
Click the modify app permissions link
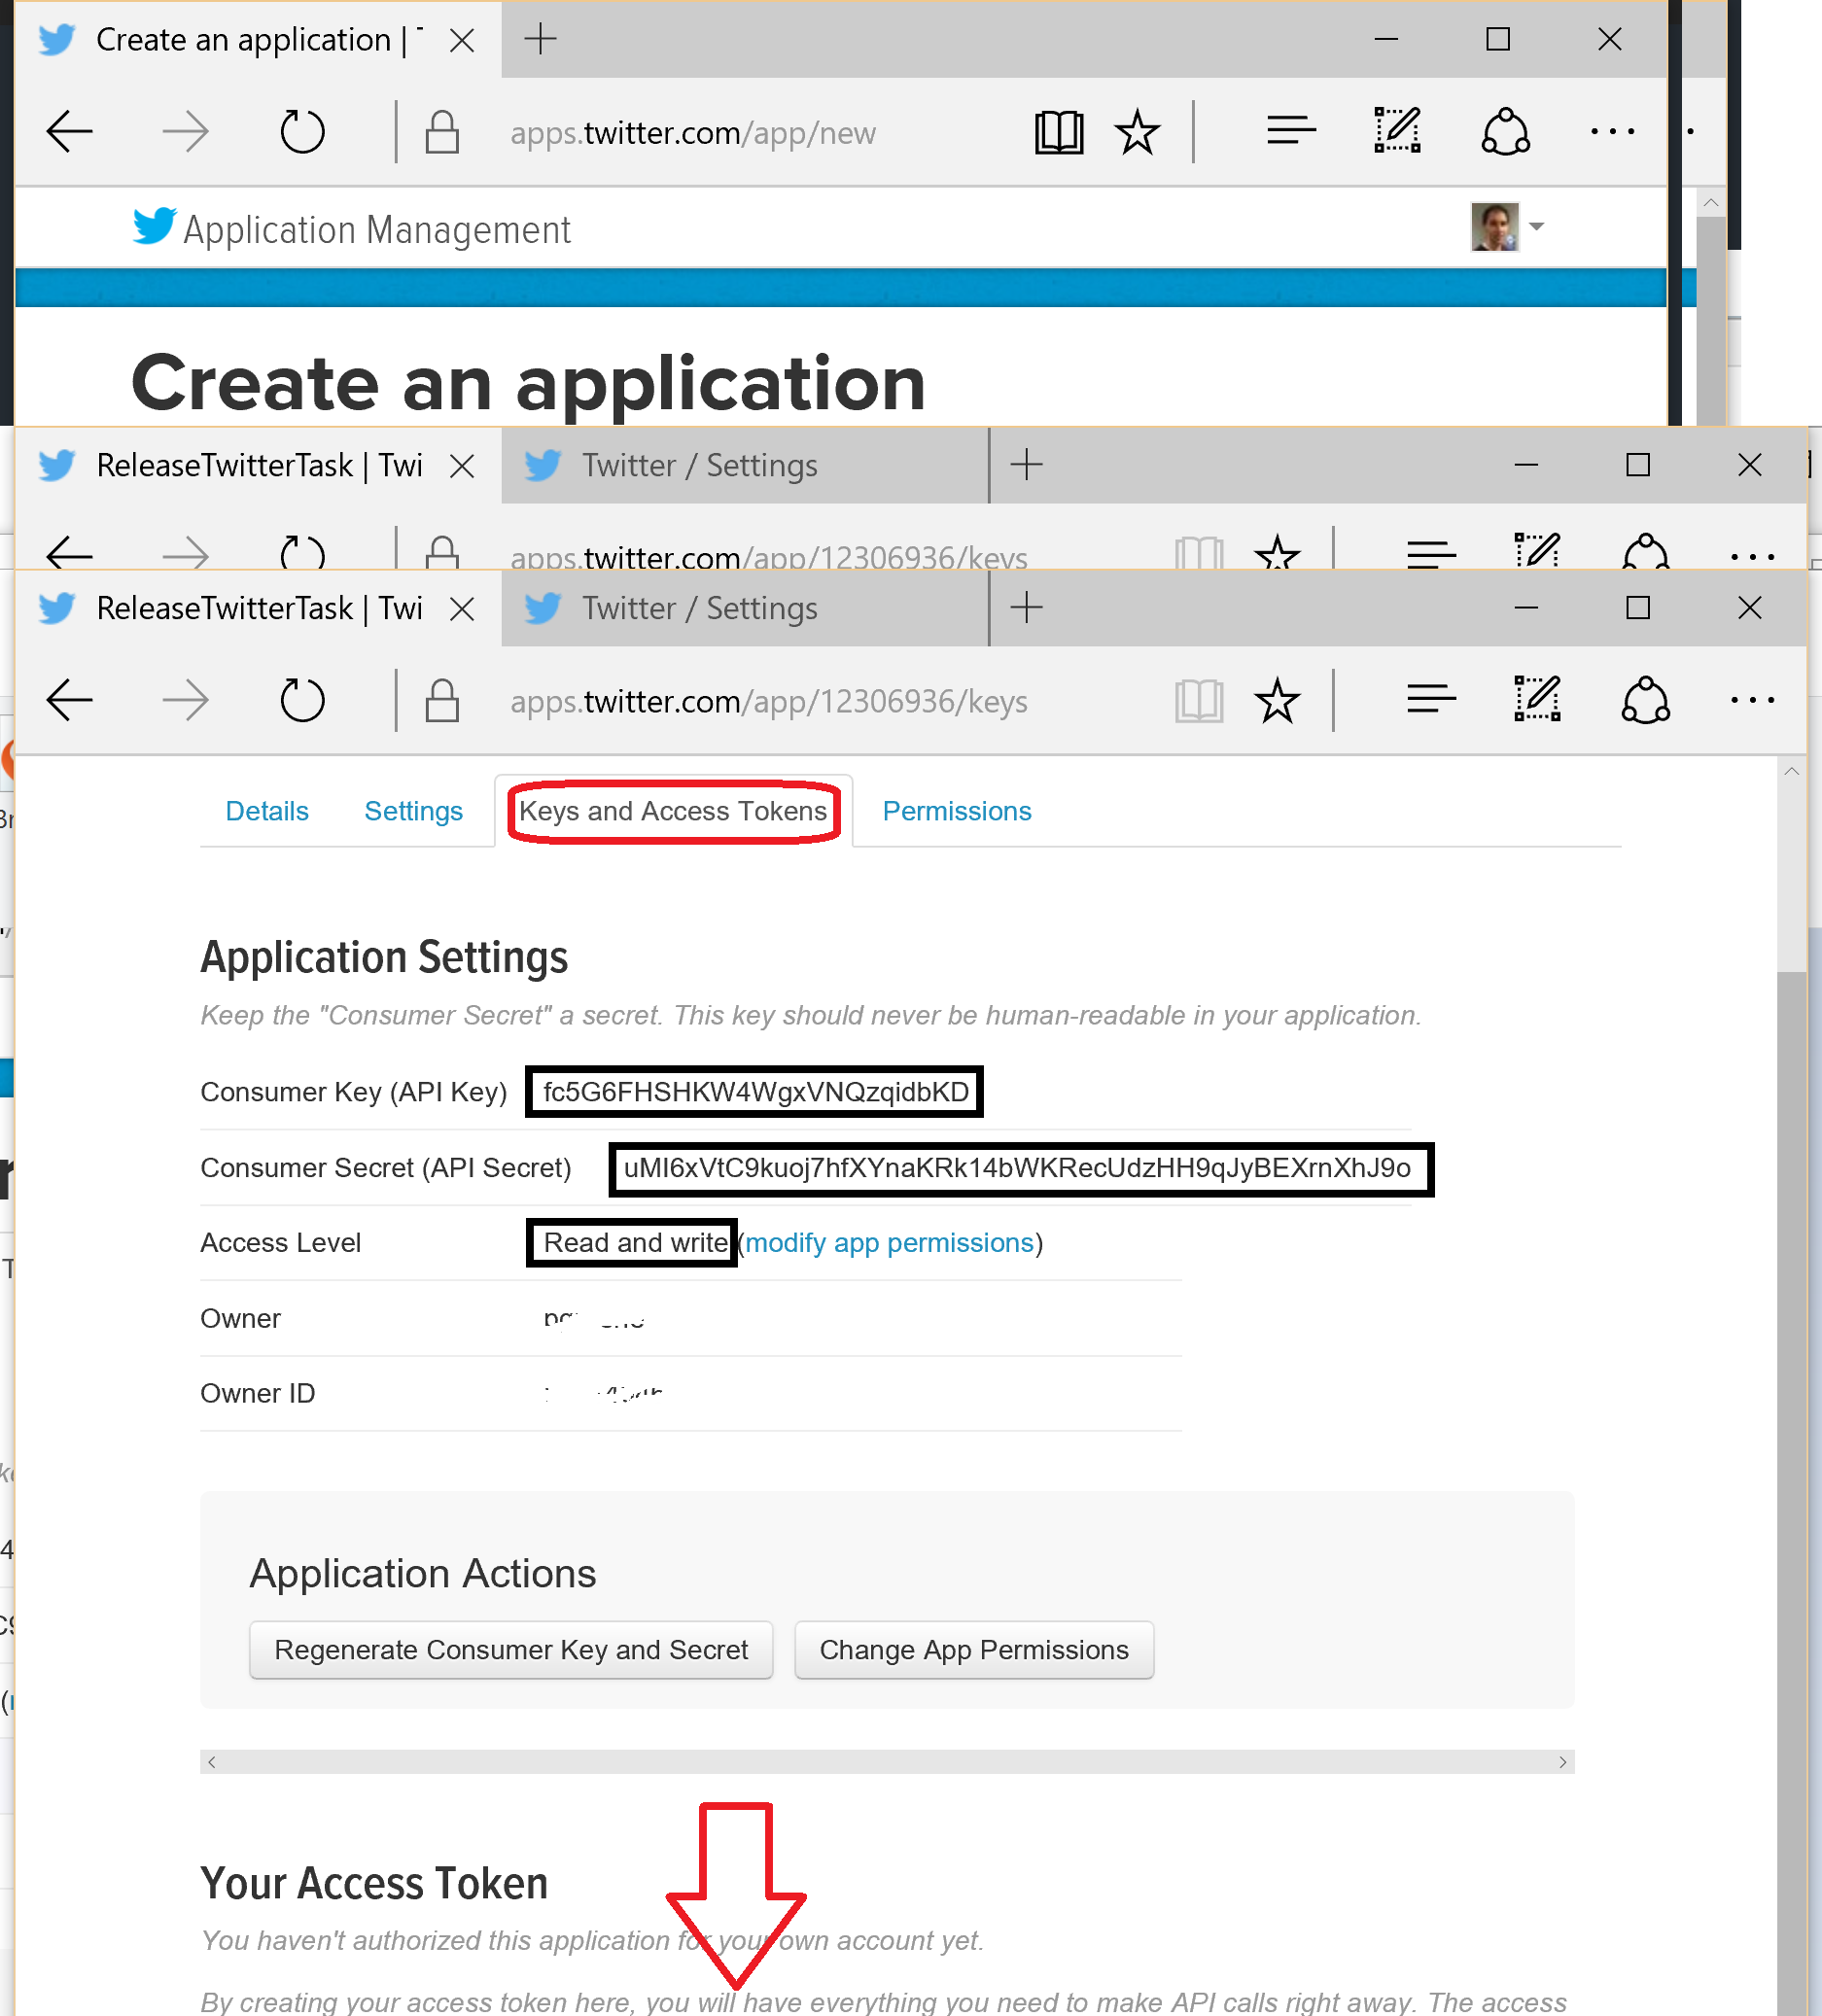889,1242
